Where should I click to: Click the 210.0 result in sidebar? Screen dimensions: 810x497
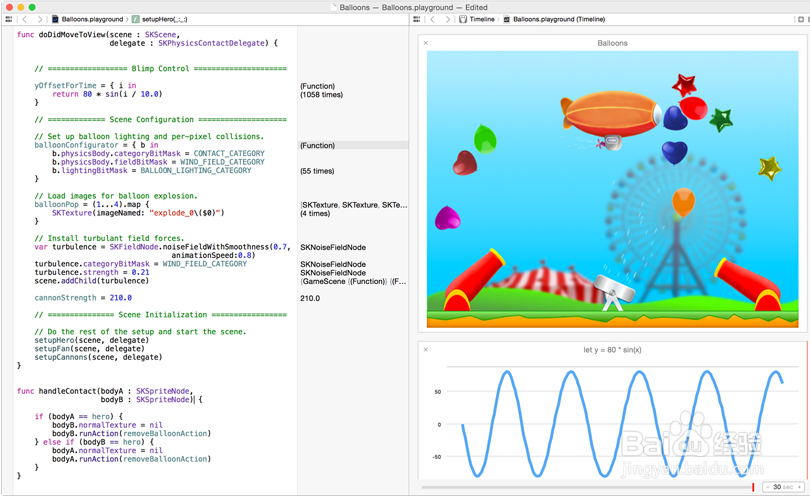click(x=310, y=298)
